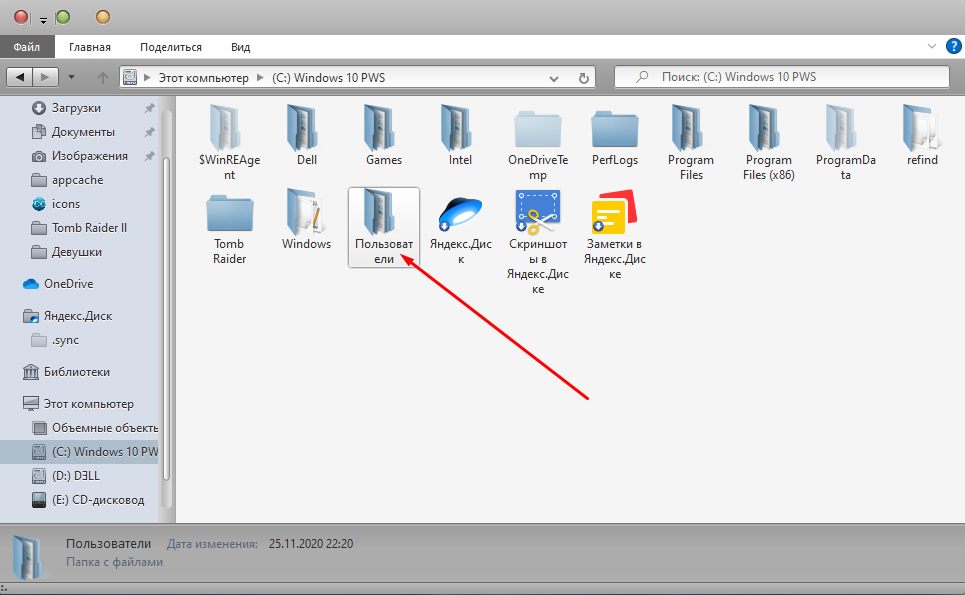Image resolution: width=965 pixels, height=595 pixels.
Task: Select Этот компьютер in the navigation pane
Action: (89, 404)
